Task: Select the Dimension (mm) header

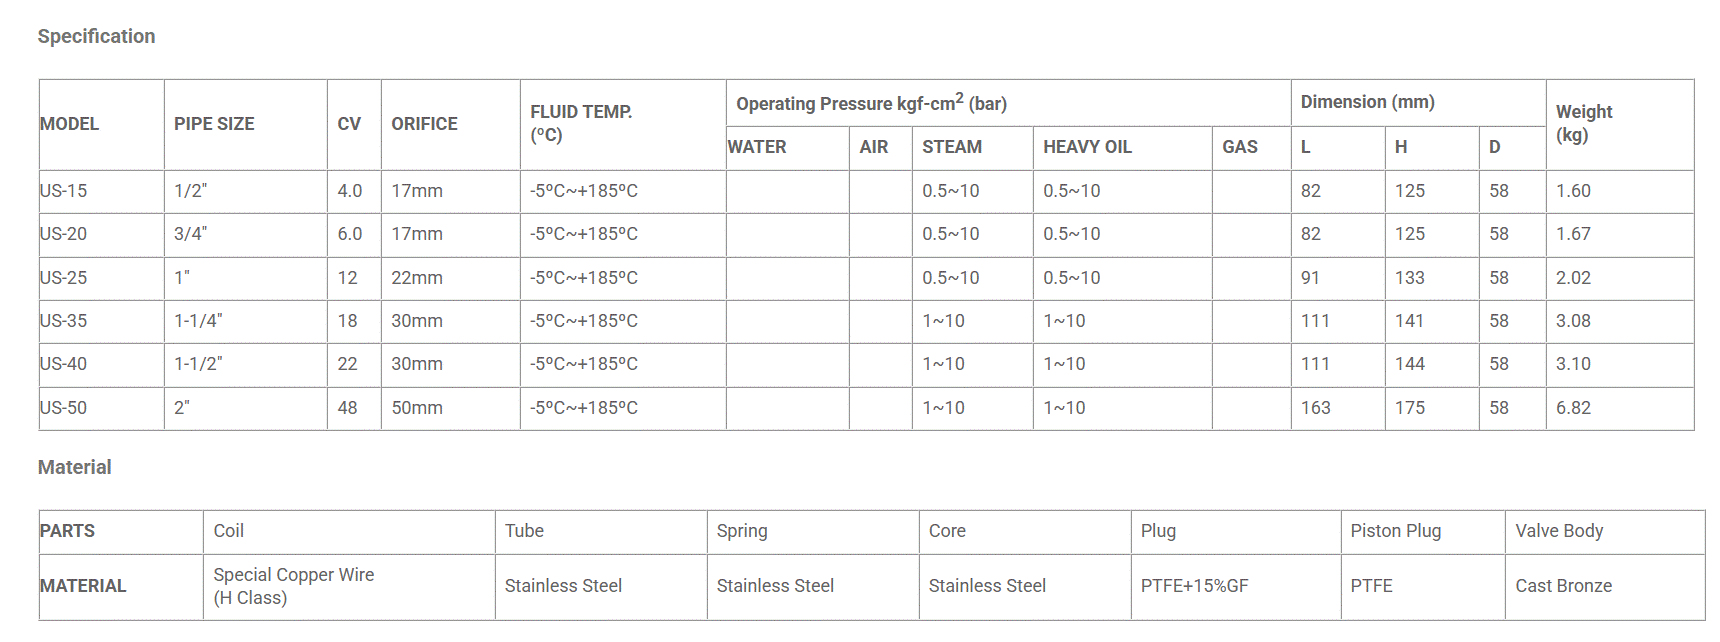Action: click(1367, 102)
